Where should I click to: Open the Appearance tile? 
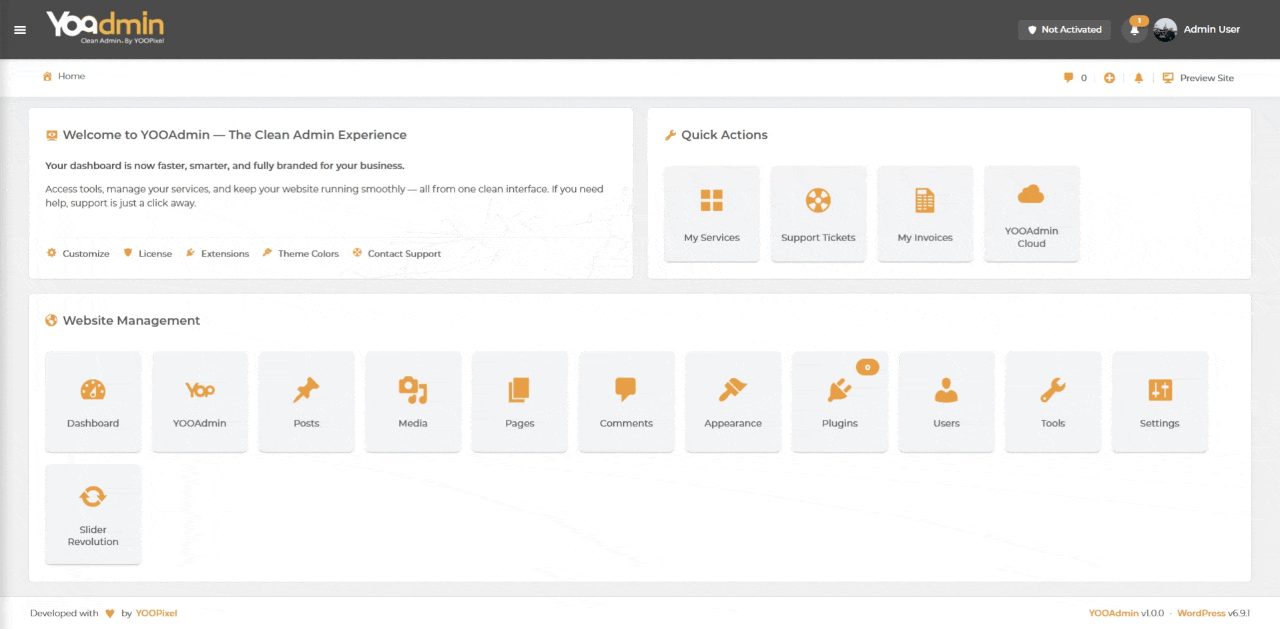733,401
